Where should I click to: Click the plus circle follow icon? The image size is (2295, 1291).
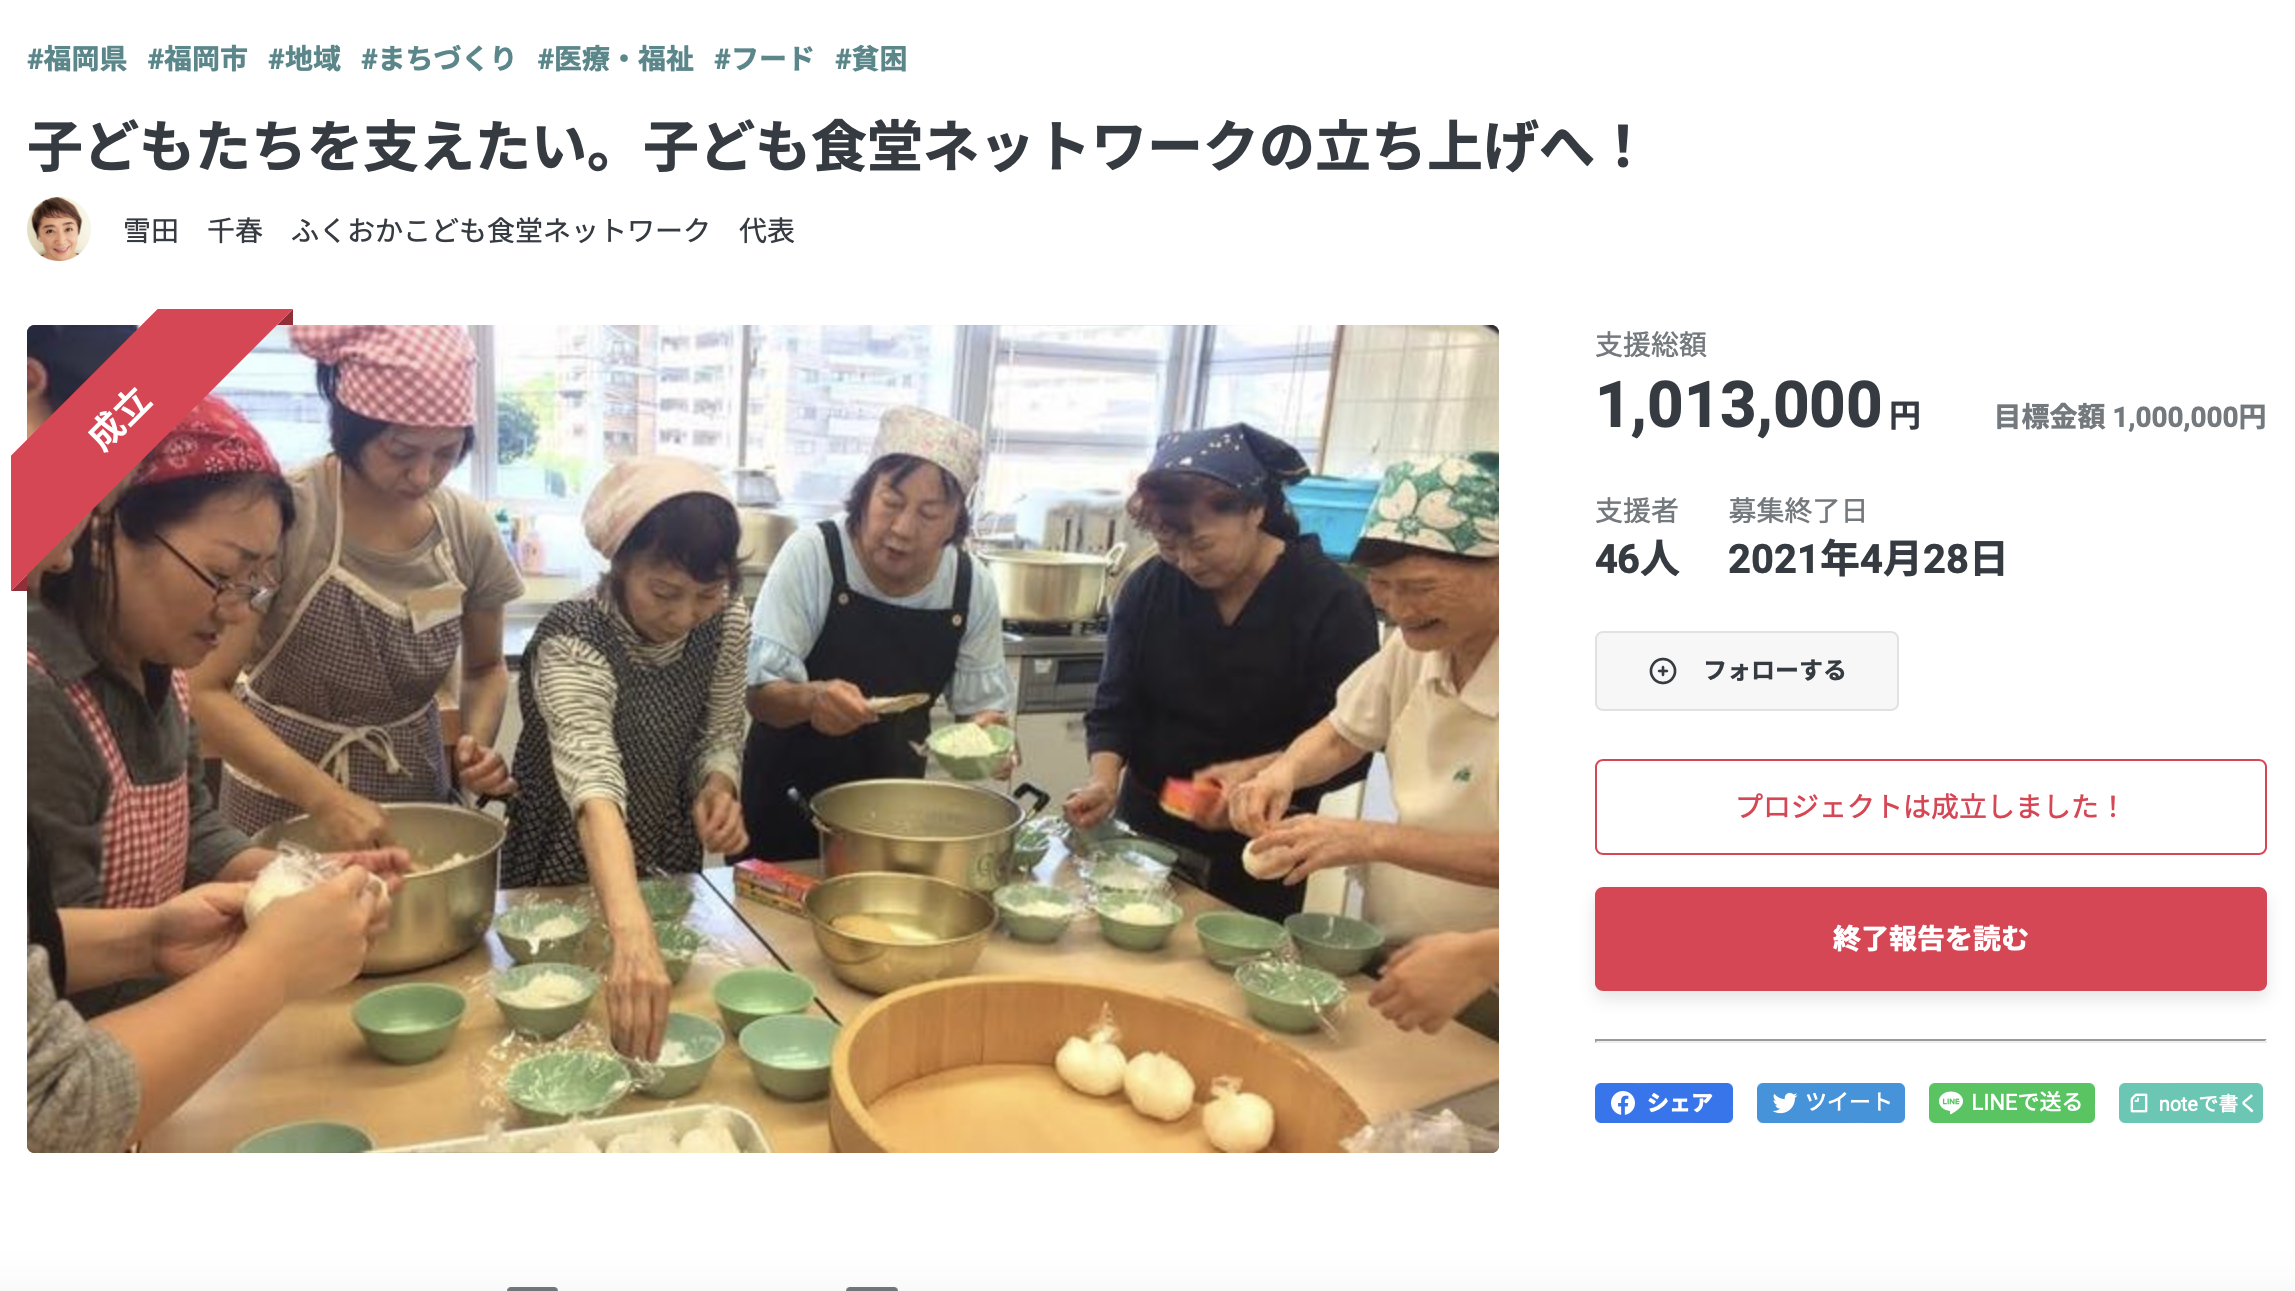[x=1662, y=671]
